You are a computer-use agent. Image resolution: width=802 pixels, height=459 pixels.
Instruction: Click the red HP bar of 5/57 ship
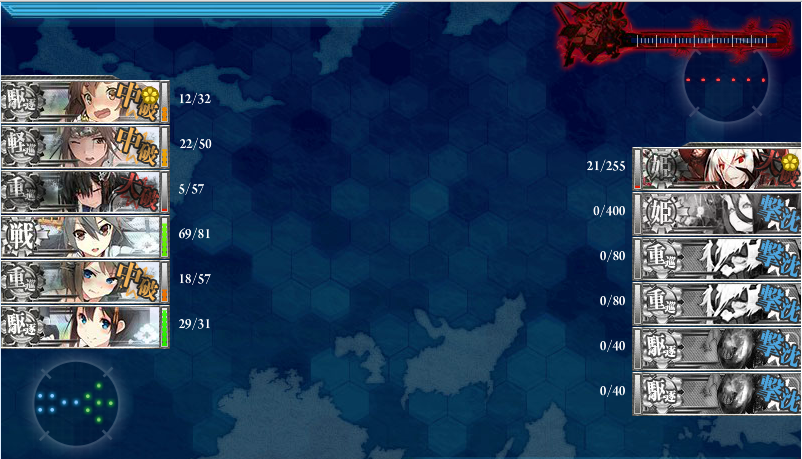[x=165, y=191]
